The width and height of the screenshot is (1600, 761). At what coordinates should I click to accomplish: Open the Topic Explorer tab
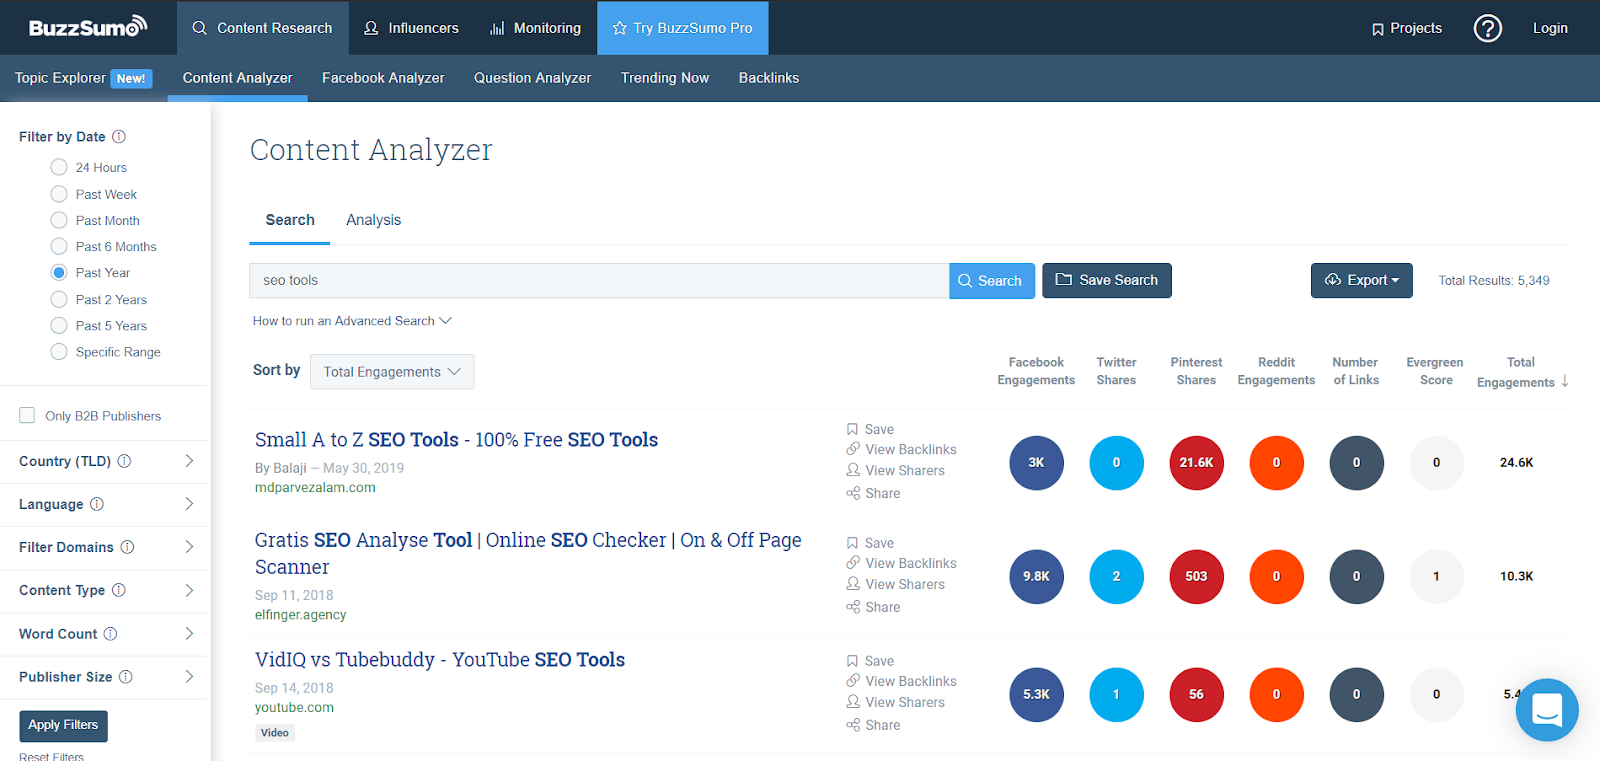pyautogui.click(x=83, y=78)
